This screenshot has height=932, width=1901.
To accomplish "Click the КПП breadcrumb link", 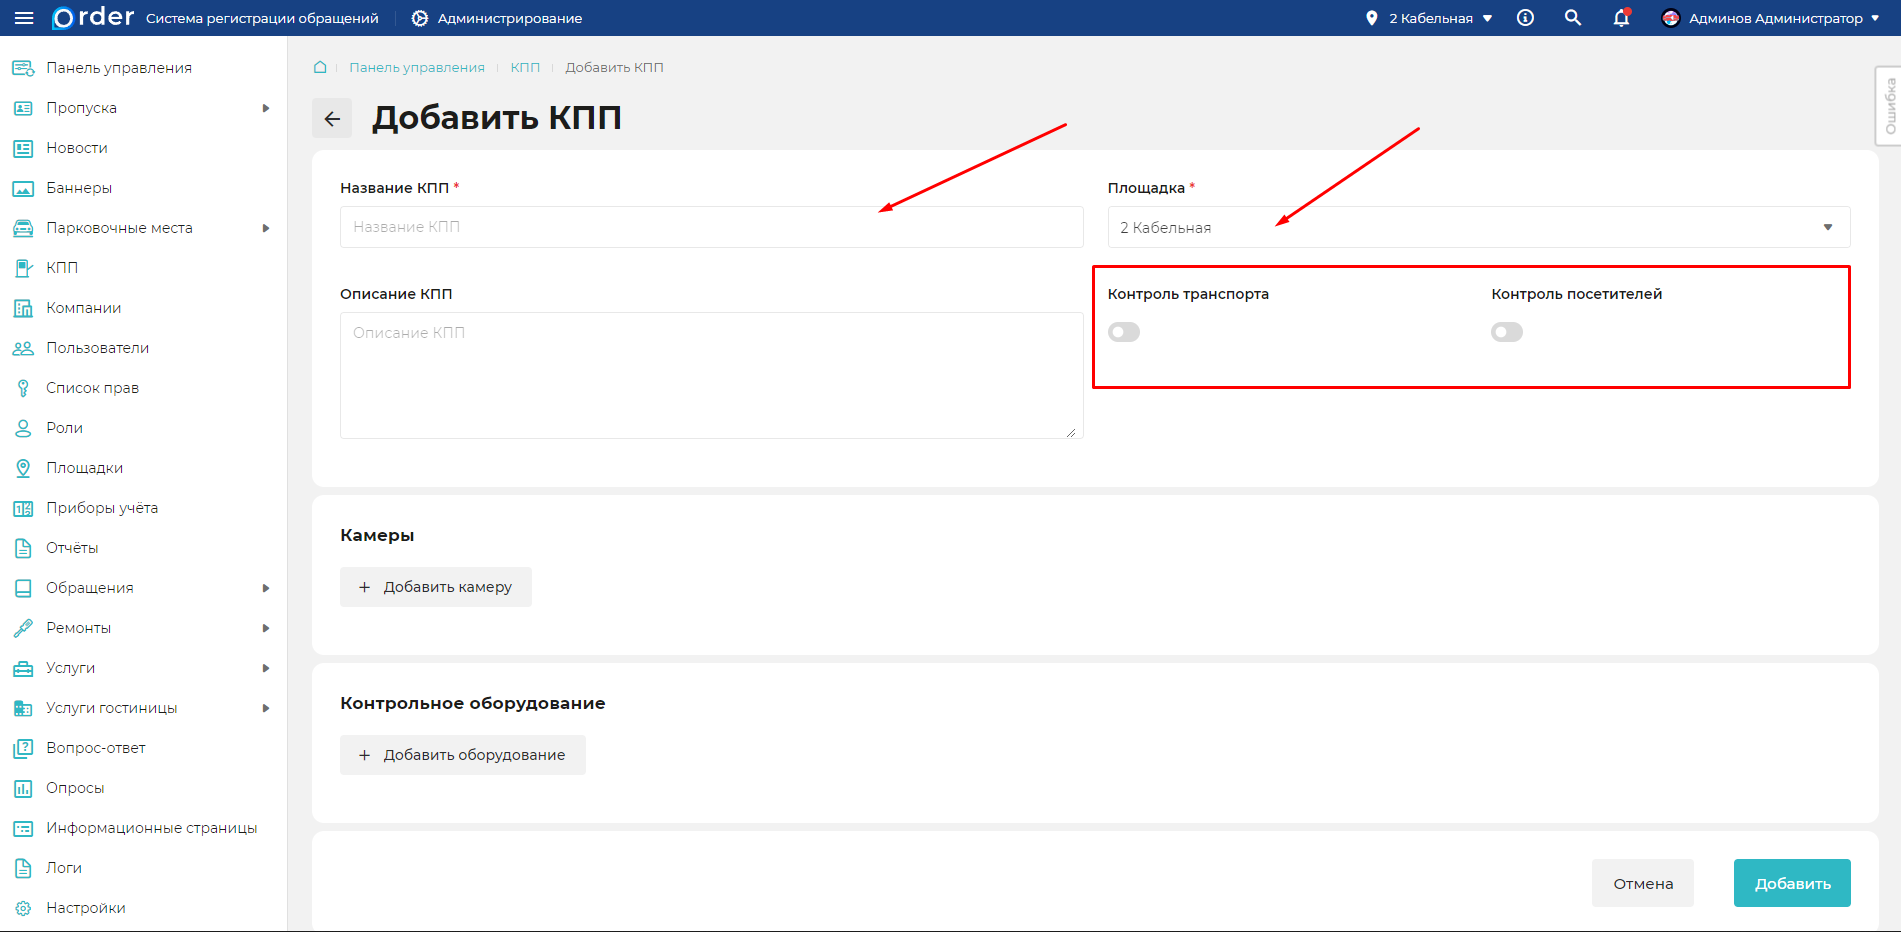I will (525, 67).
